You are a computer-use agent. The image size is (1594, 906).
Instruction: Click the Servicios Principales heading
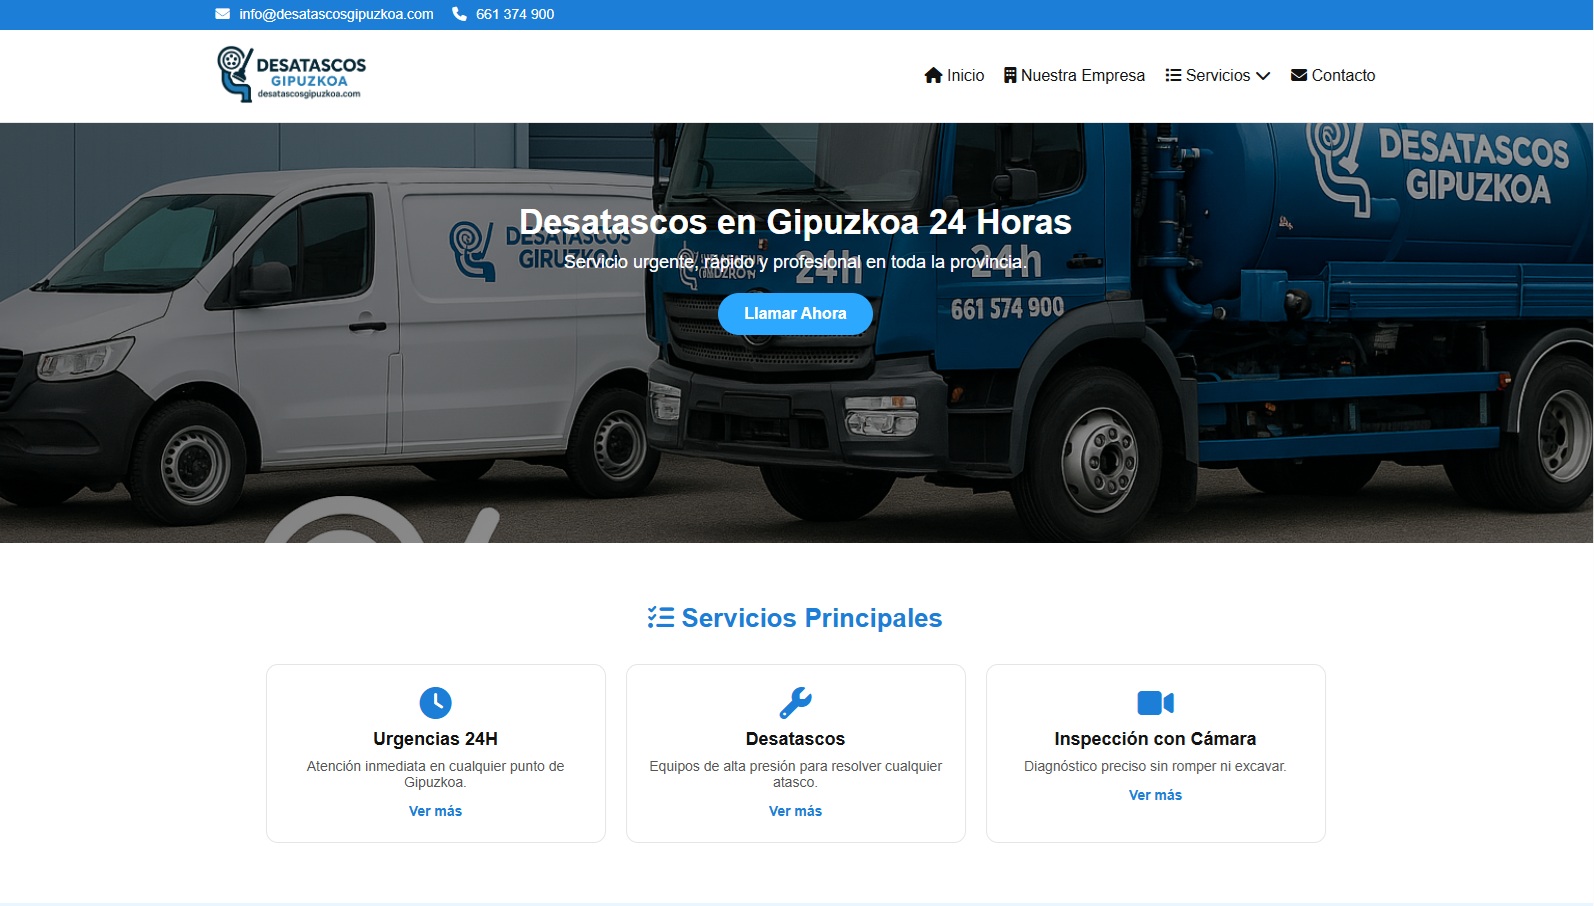coord(812,618)
